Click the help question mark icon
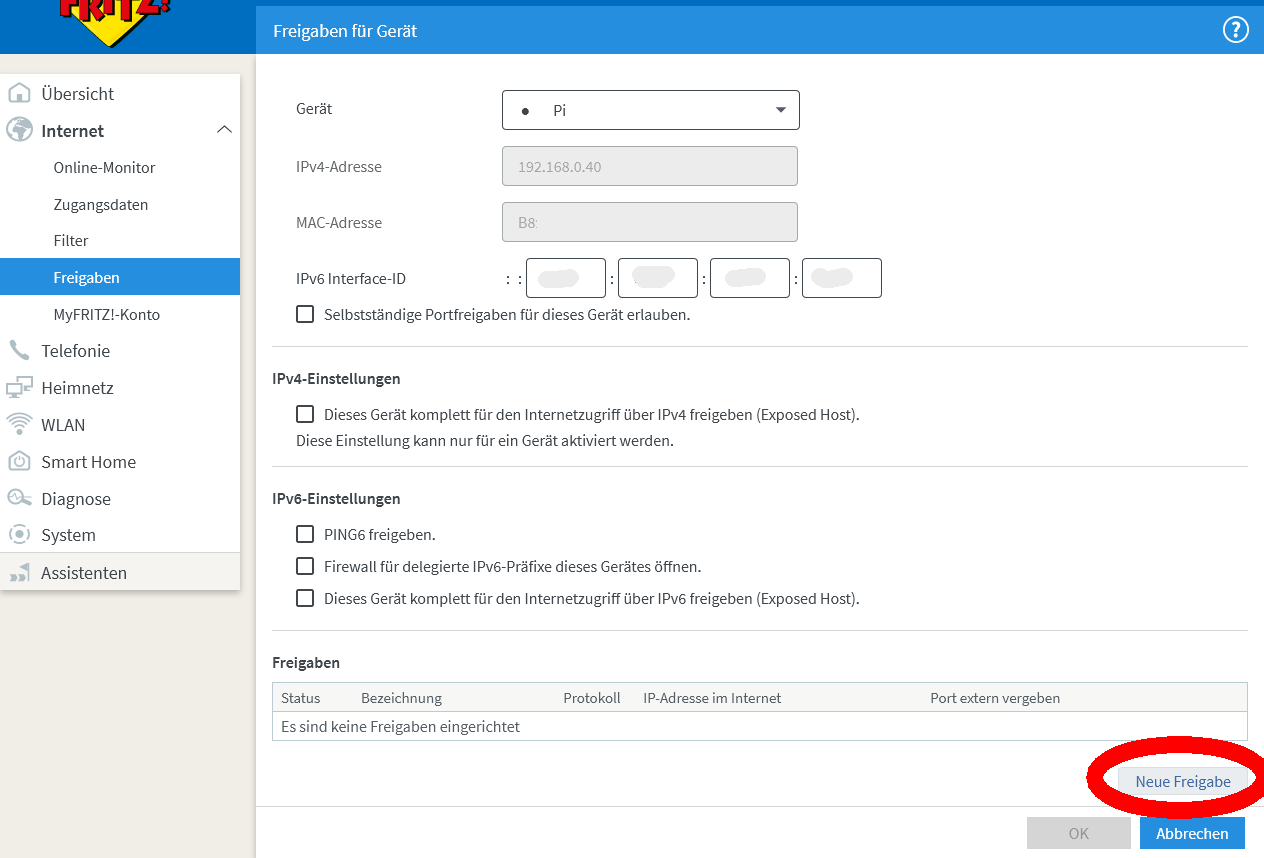Viewport: 1264px width, 858px height. [x=1236, y=31]
